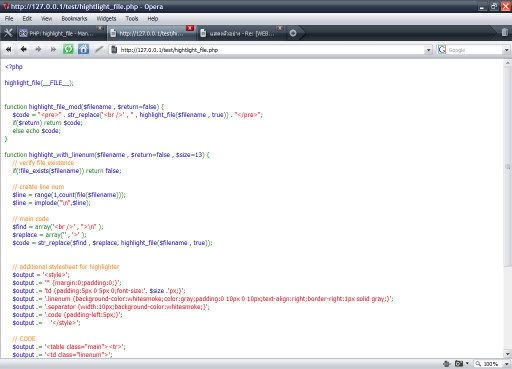Open the File menu
Image resolution: width=512 pixels, height=369 pixels.
tap(9, 19)
